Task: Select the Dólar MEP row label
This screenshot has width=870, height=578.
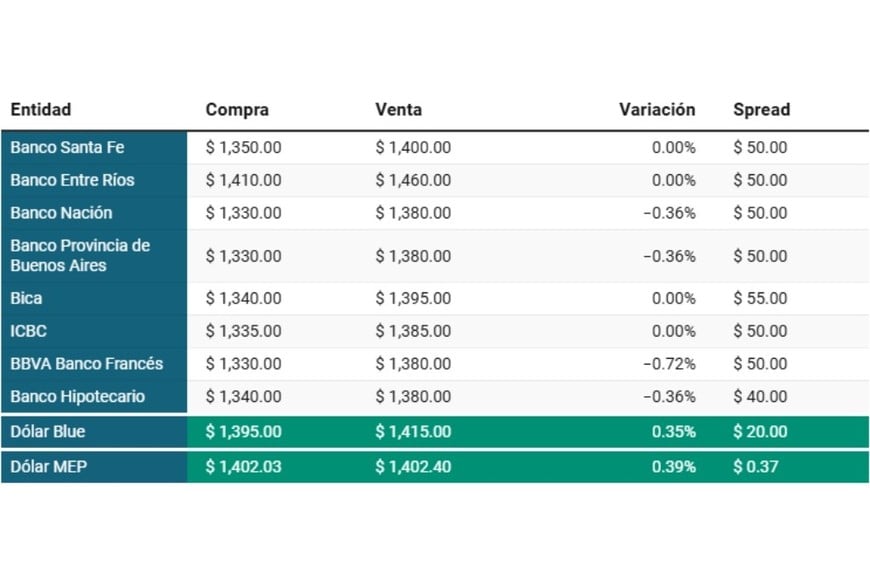Action: pyautogui.click(x=47, y=467)
